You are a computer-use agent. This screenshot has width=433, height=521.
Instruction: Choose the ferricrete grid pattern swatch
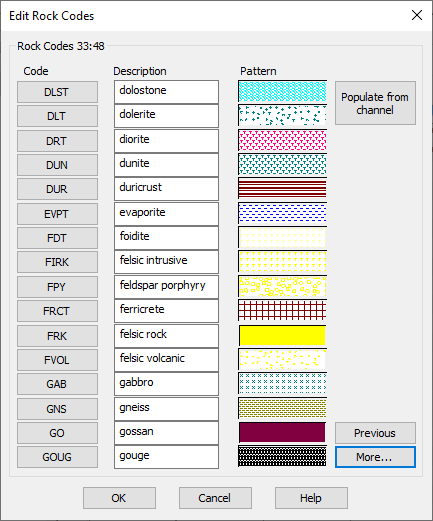tap(282, 310)
